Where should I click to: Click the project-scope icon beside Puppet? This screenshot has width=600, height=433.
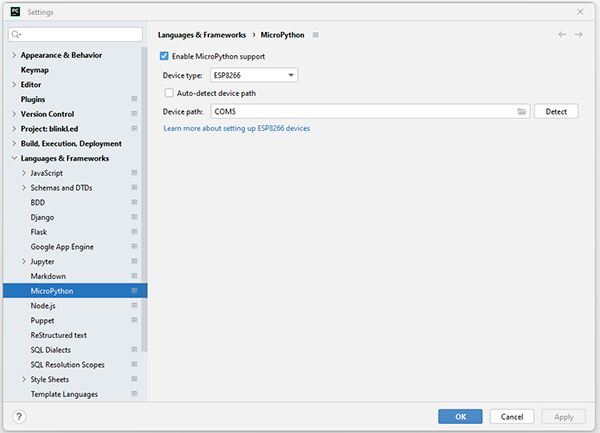coord(134,320)
